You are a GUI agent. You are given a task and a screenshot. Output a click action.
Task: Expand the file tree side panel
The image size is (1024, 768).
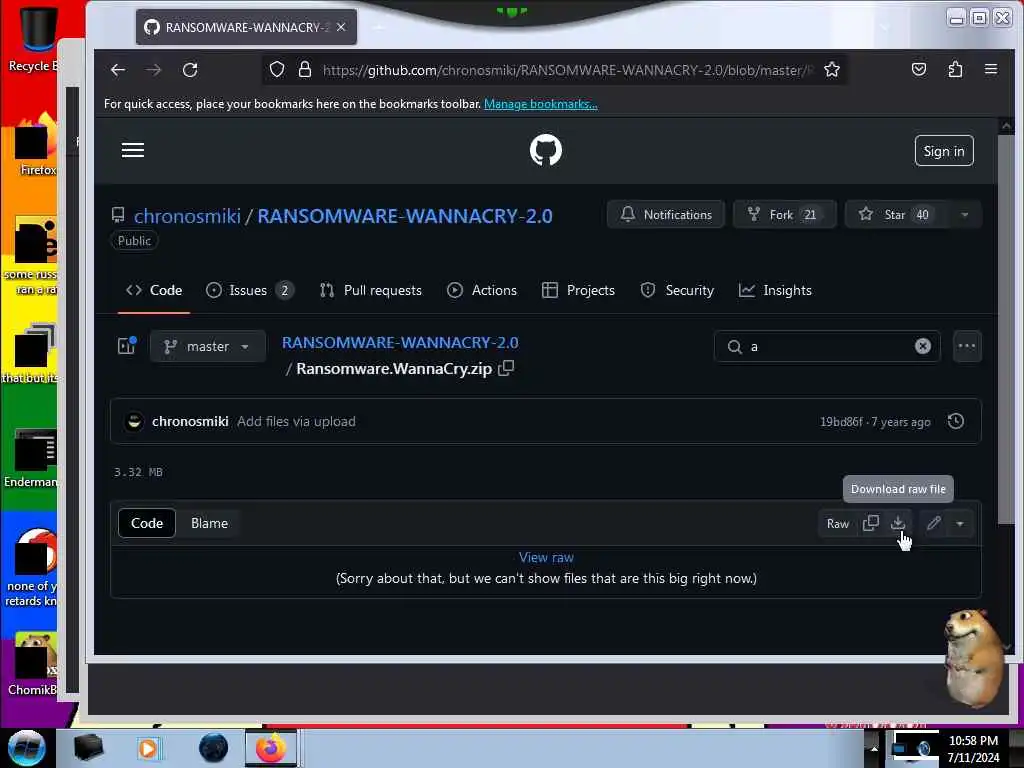[x=127, y=345]
